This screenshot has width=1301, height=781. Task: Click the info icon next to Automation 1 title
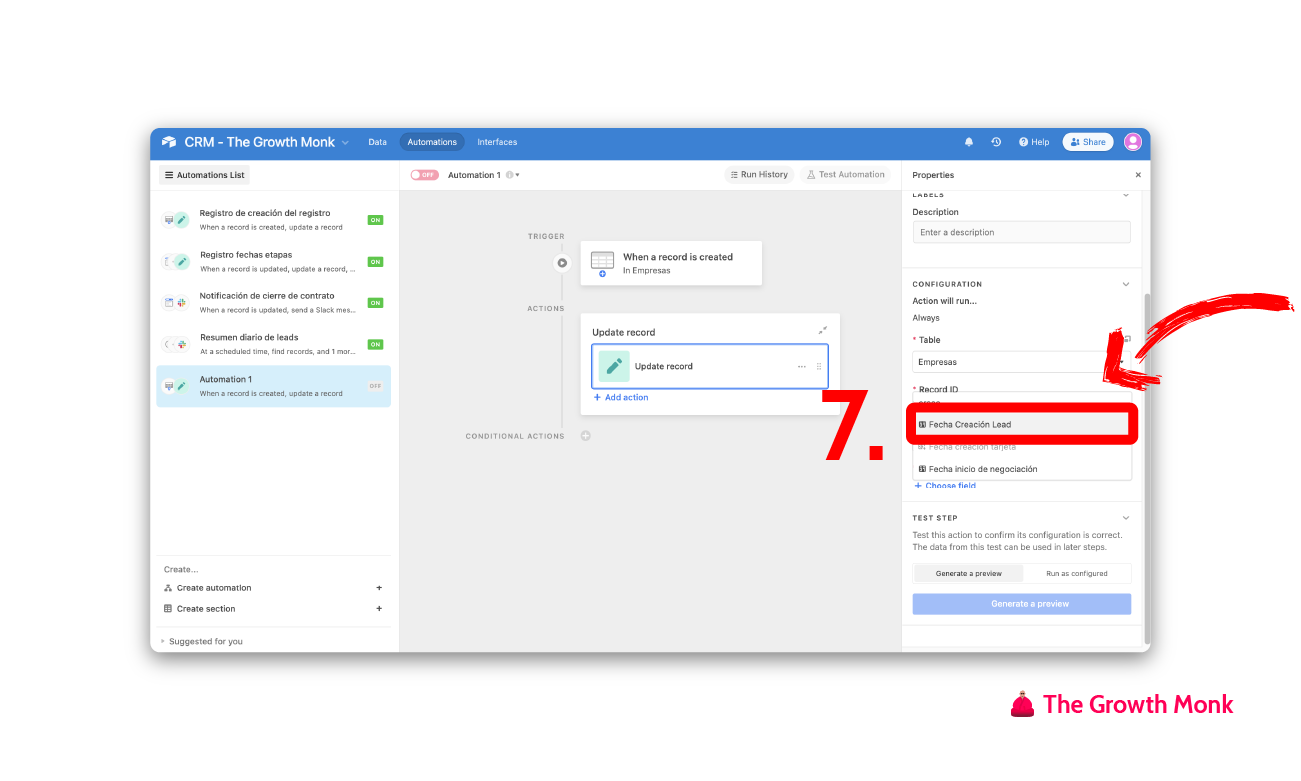509,175
